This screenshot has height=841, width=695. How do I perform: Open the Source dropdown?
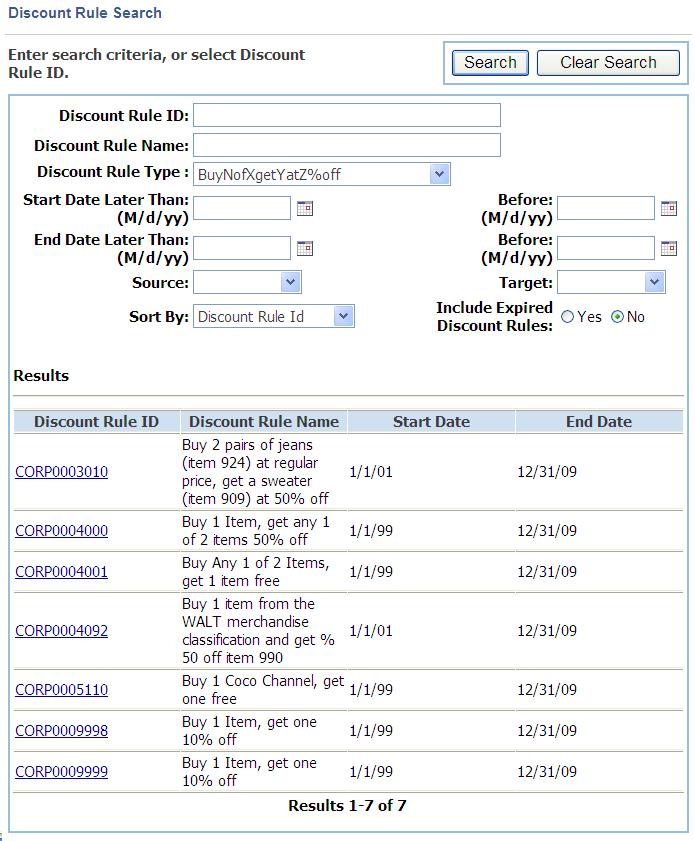point(247,282)
